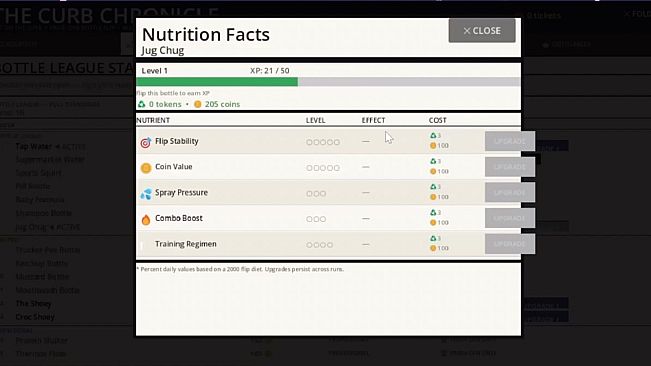Click the Spray Pressure water droplets icon
This screenshot has width=651, height=366.
[146, 194]
